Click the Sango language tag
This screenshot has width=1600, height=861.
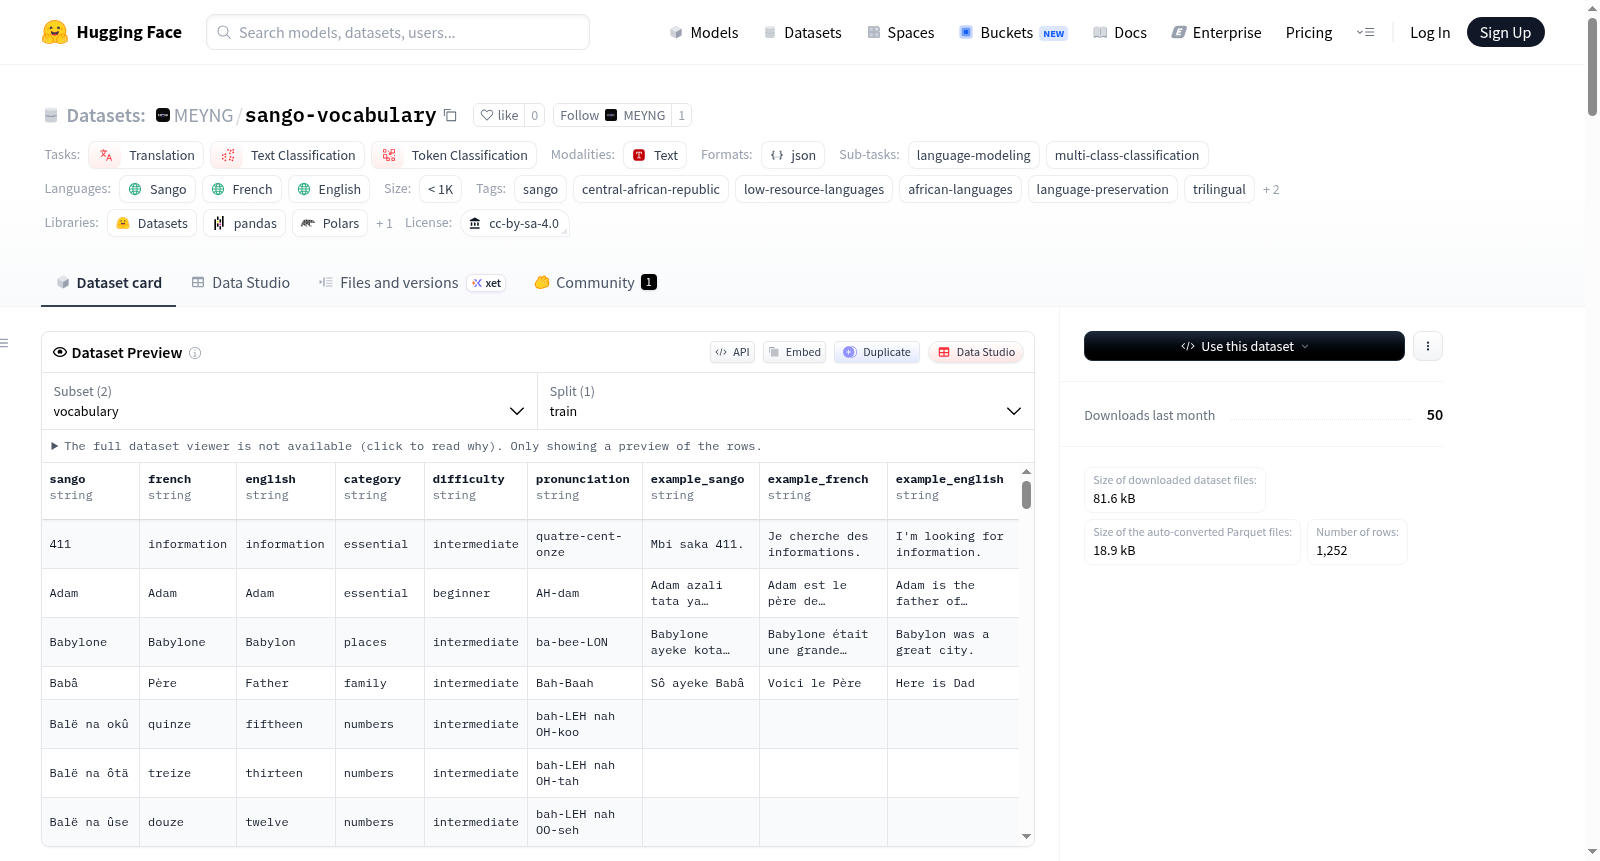tap(157, 189)
